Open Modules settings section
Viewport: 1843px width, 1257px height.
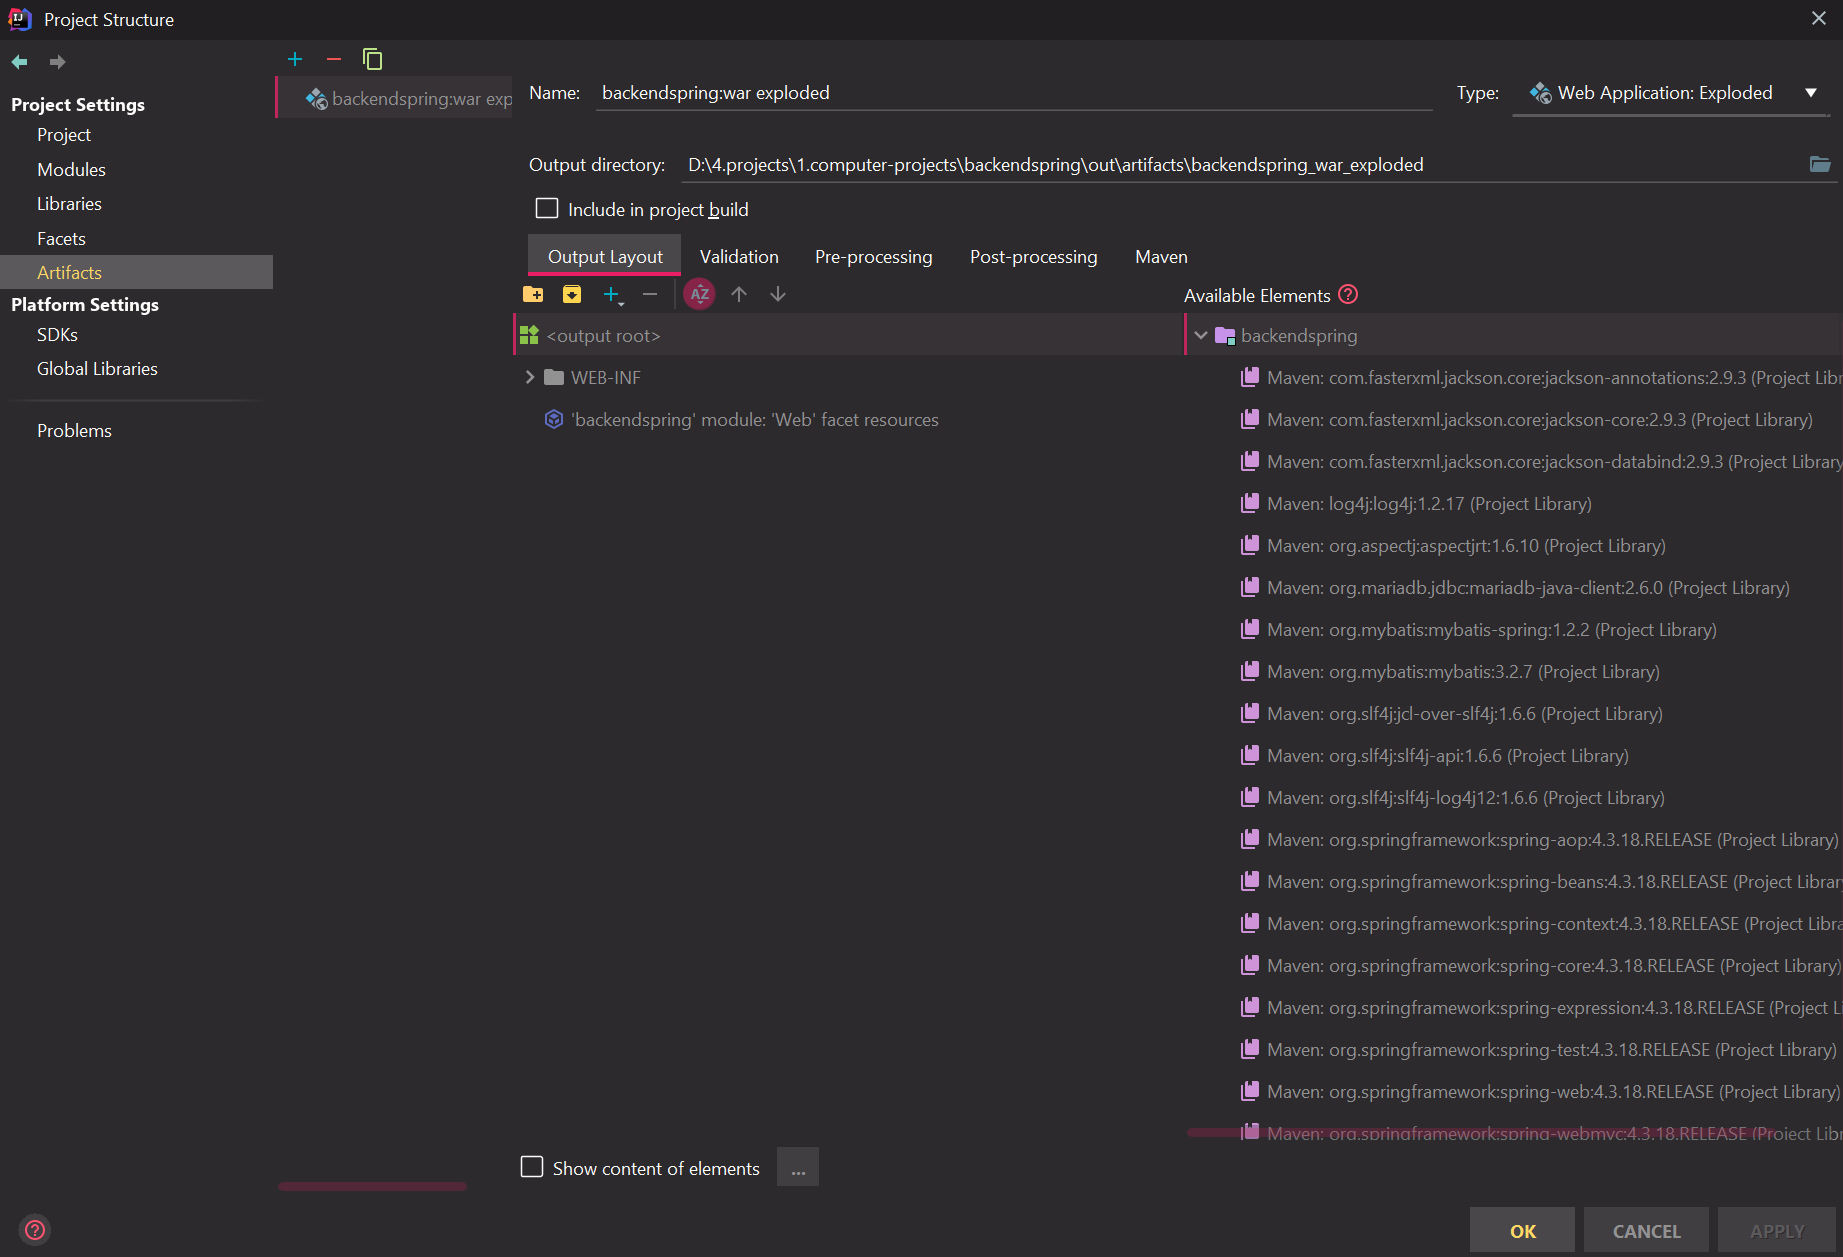tap(71, 170)
